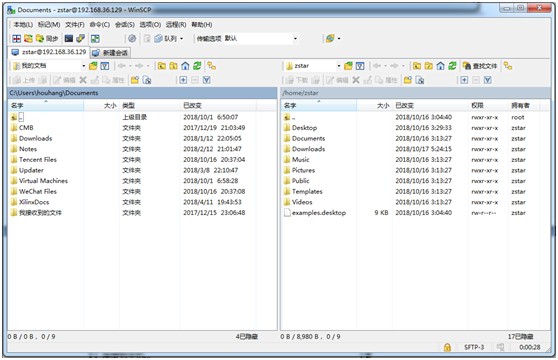Open the 会话(S) menu
The height and width of the screenshot is (360, 558).
coord(125,25)
